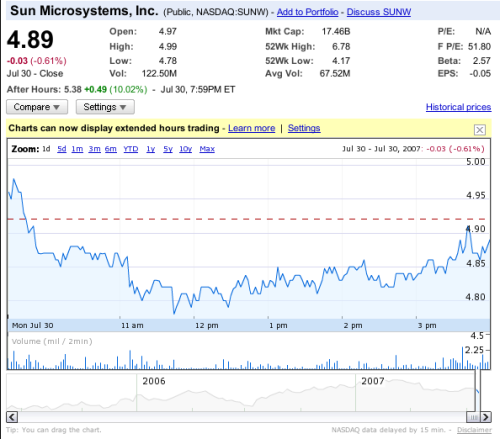Select YTD zoom range
Image resolution: width=500 pixels, height=439 pixels.
tap(131, 149)
